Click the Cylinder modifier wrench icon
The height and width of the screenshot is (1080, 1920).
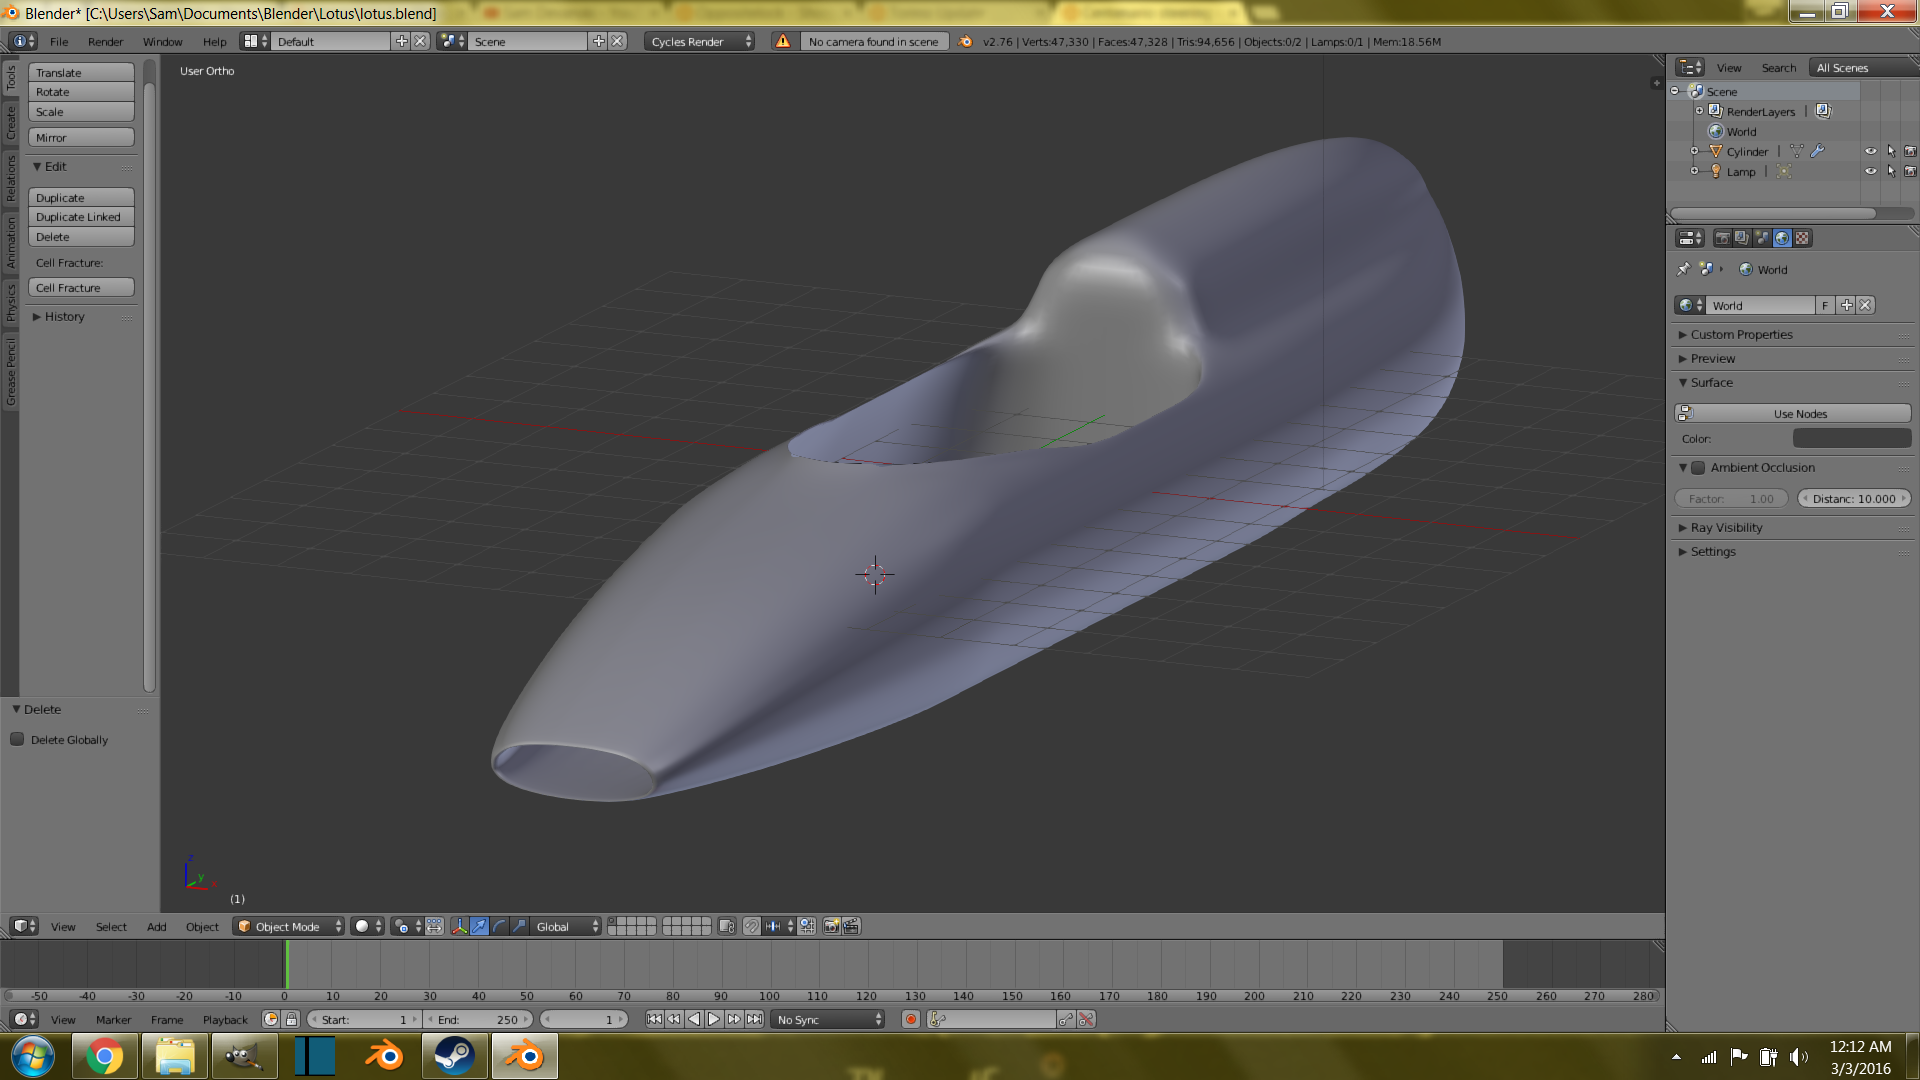1817,151
